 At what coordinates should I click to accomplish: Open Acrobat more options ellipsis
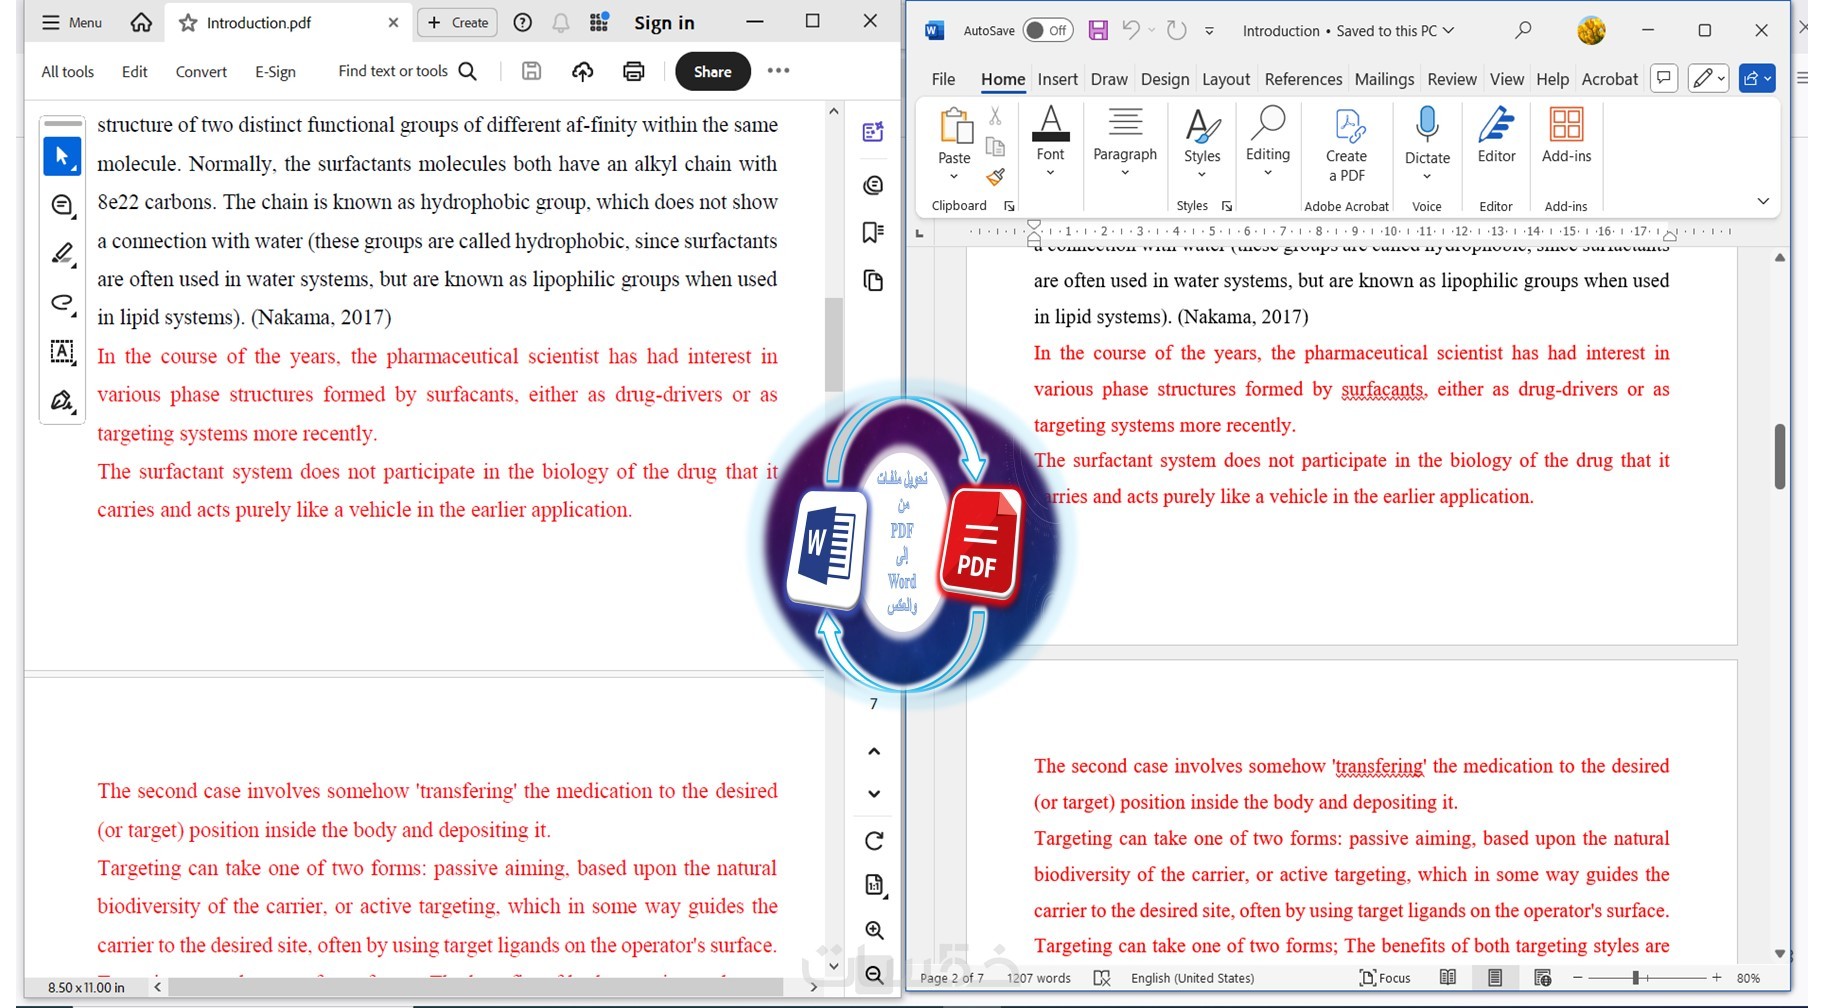779,71
